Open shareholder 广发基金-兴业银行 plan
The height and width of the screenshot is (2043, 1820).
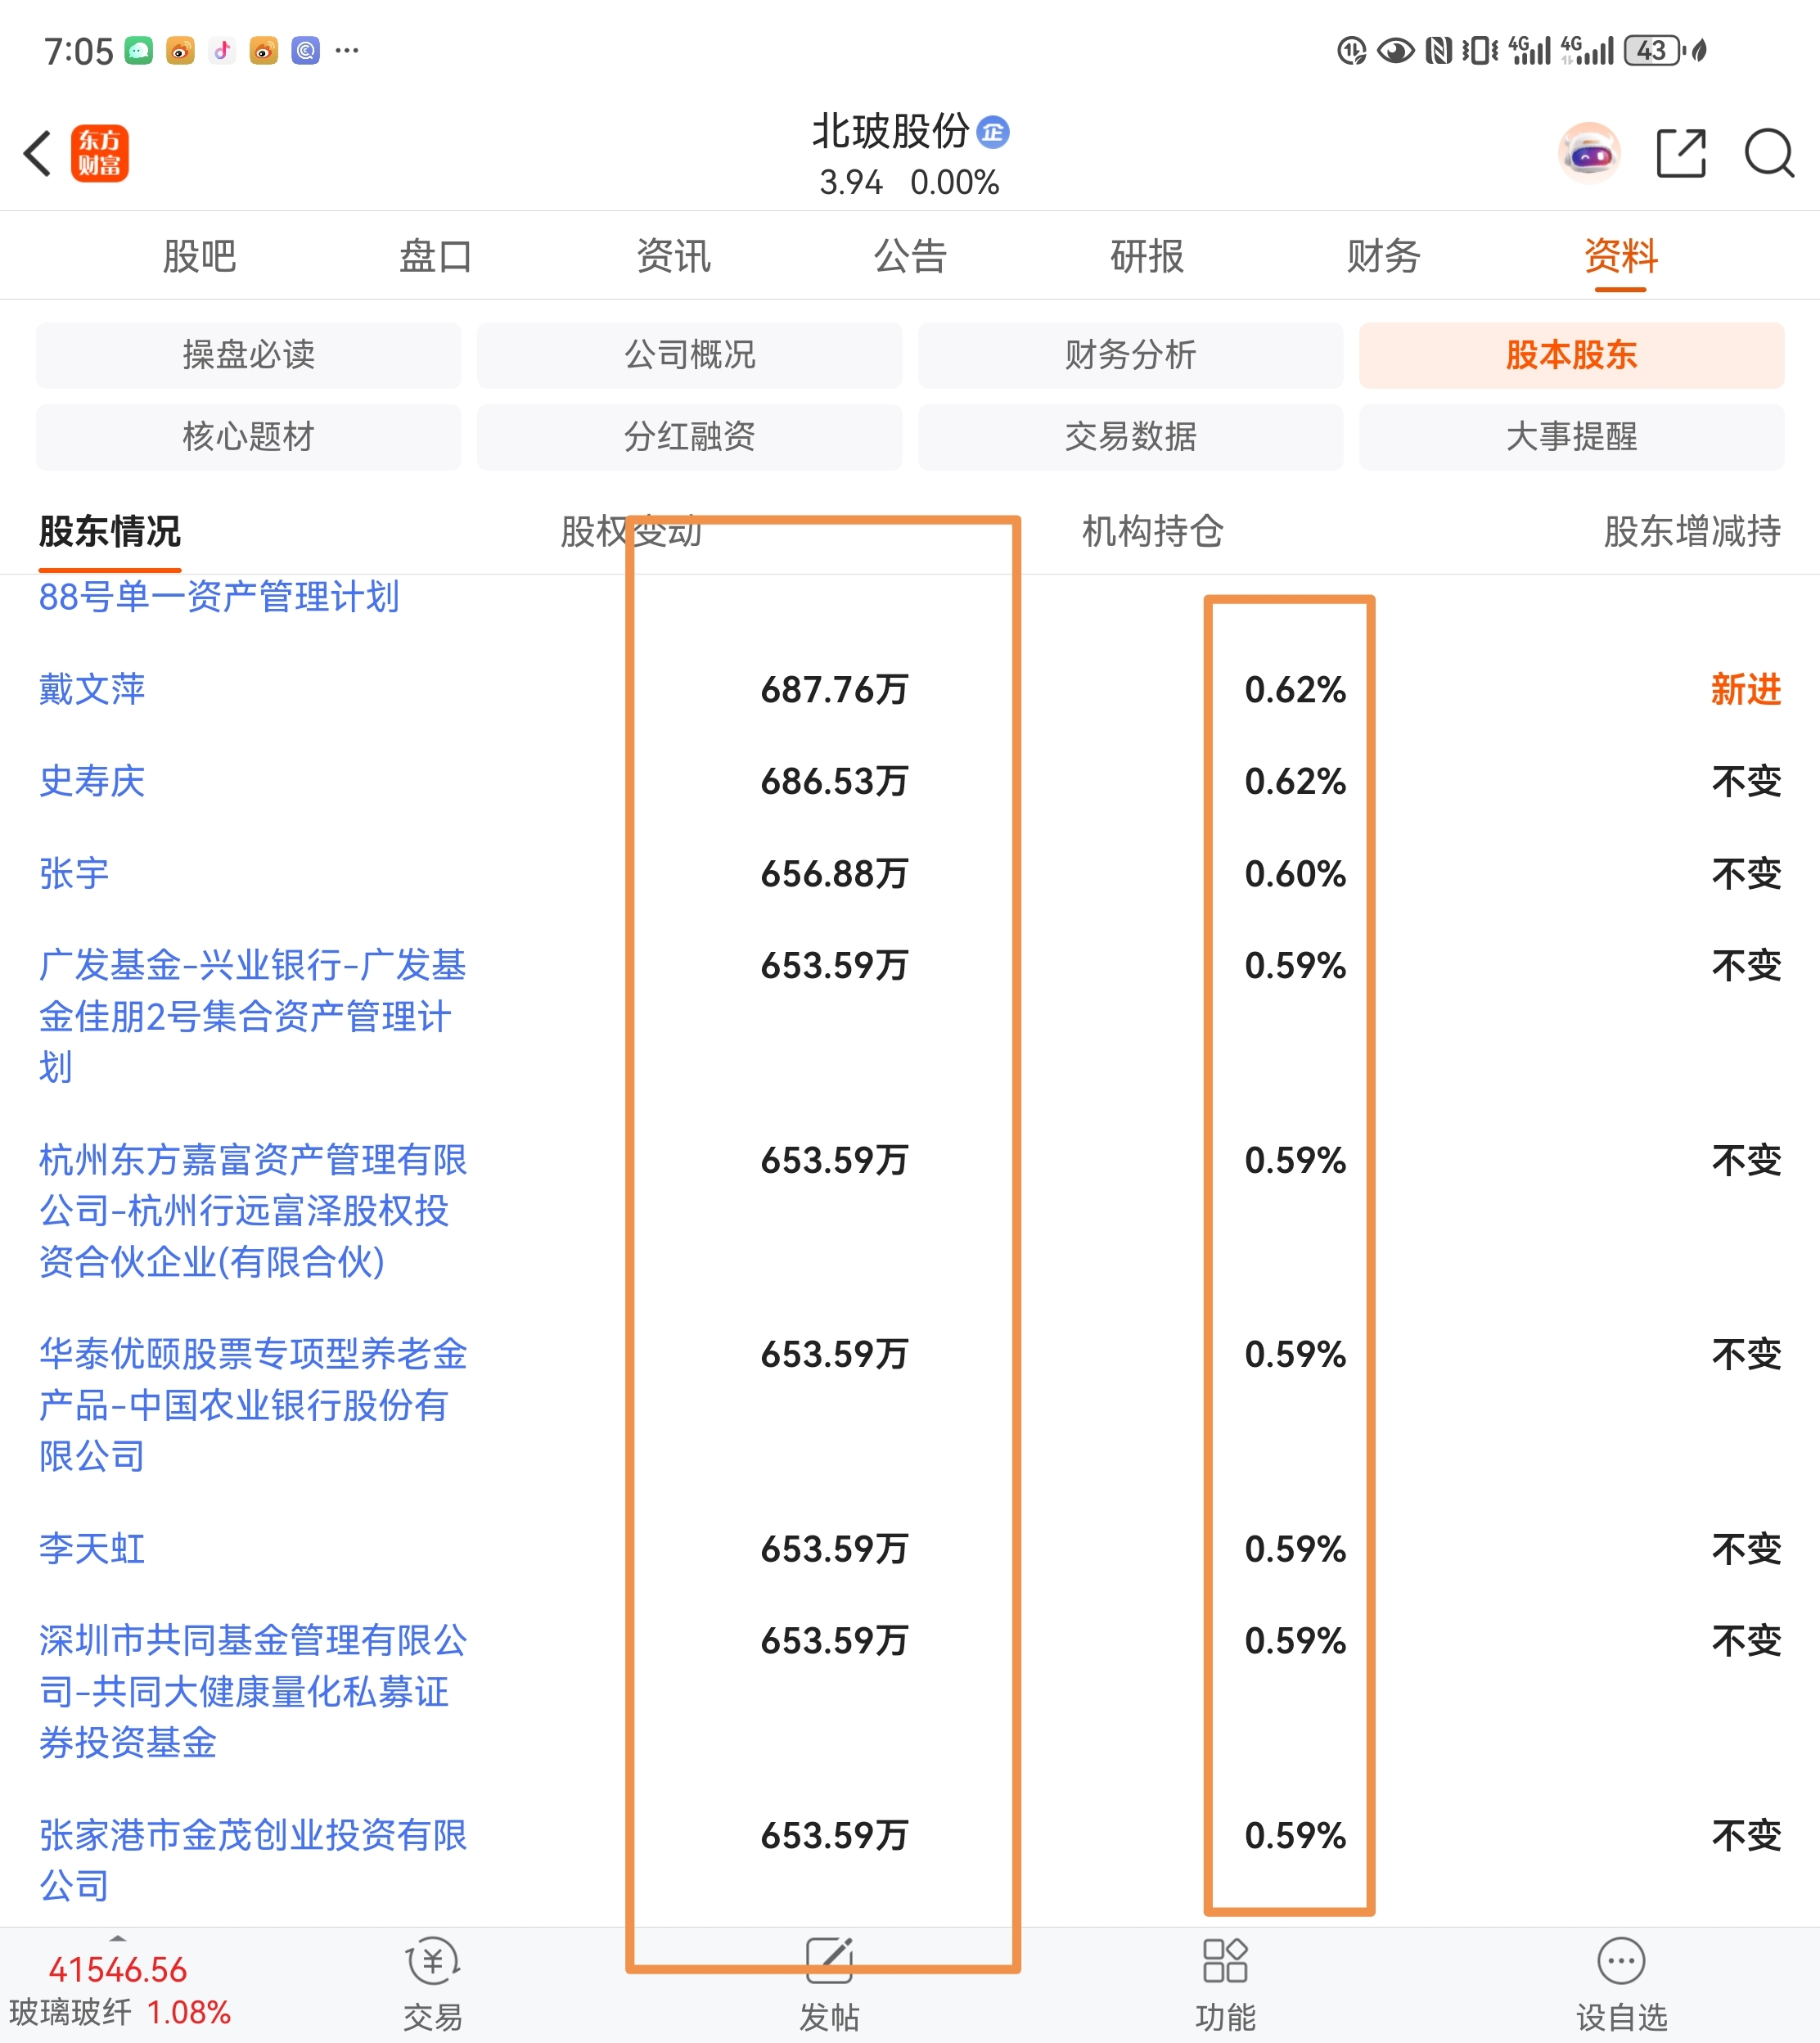point(253,1016)
